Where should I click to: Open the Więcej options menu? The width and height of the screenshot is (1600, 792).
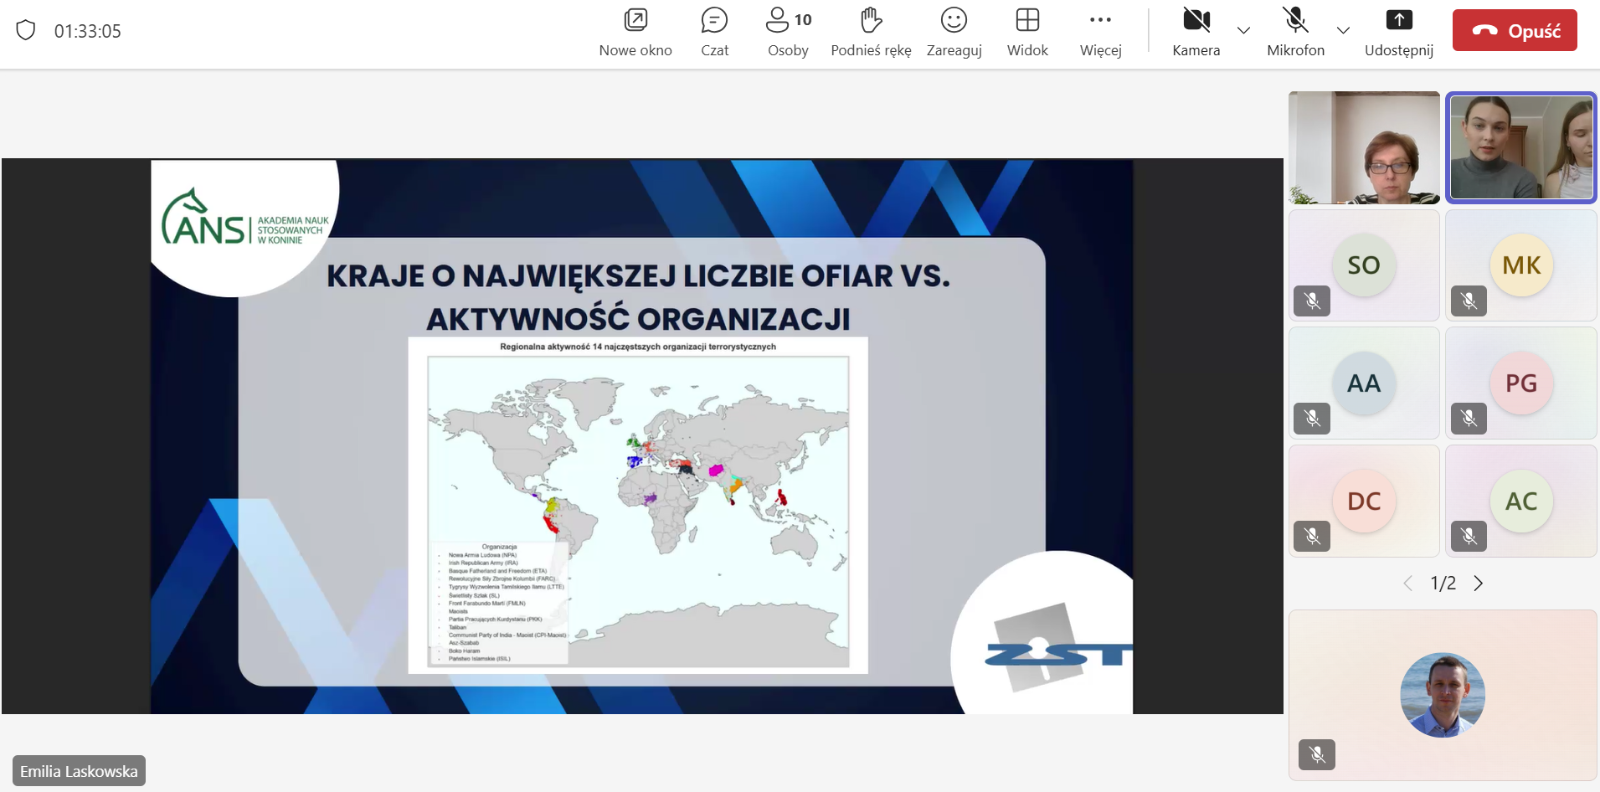[1100, 32]
